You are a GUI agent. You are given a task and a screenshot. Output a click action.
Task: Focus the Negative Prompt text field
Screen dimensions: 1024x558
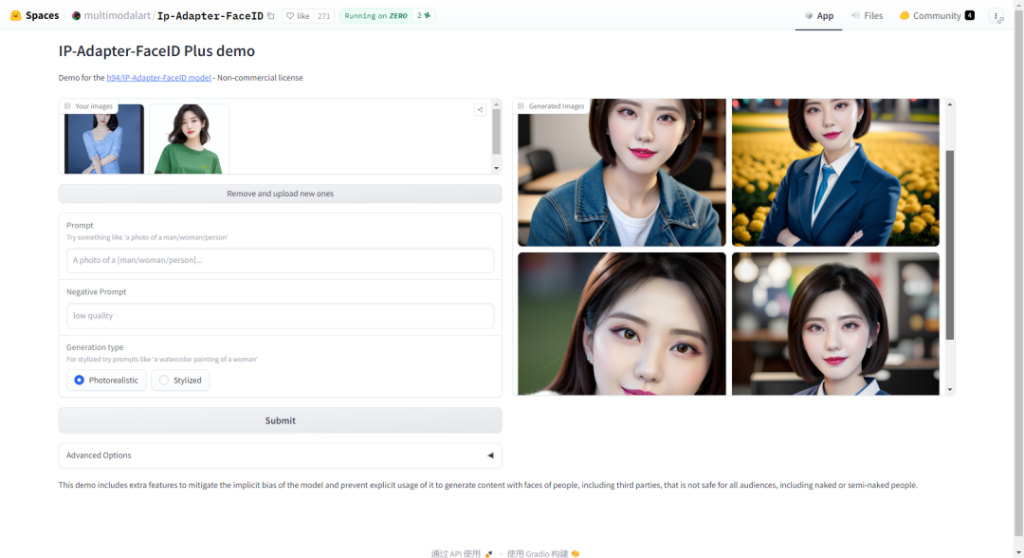point(280,316)
